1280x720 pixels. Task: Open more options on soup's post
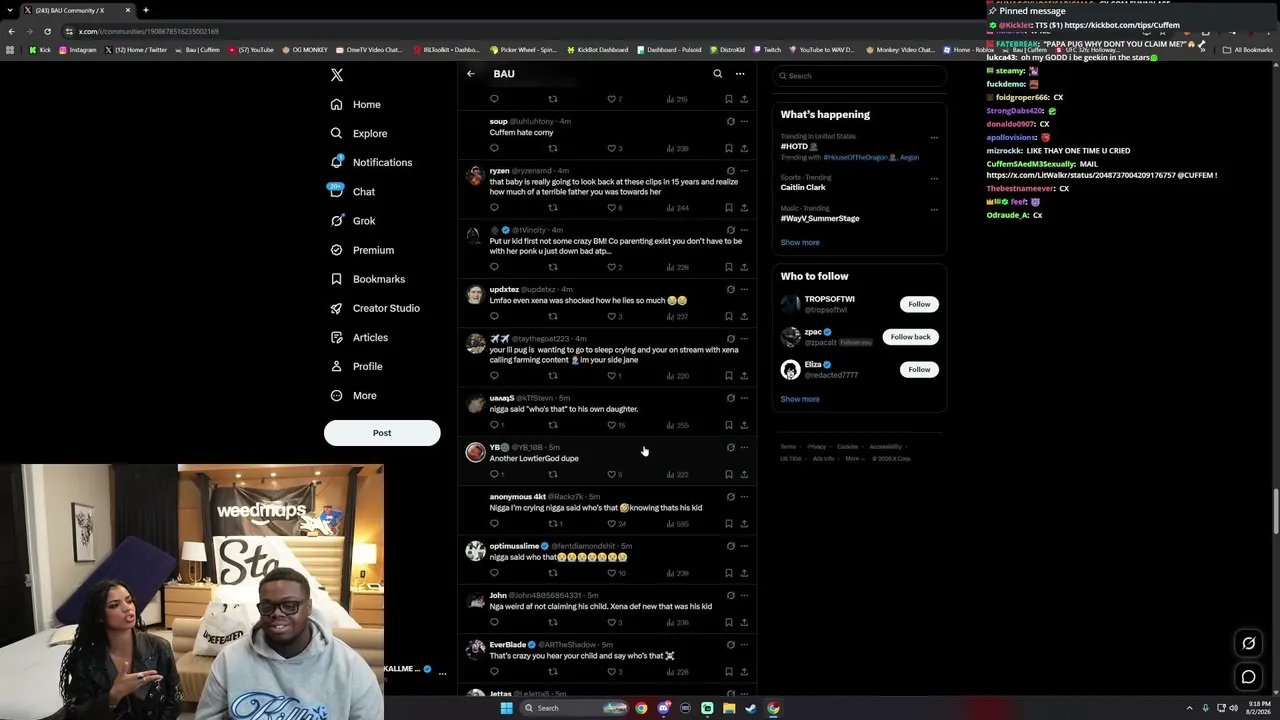(x=744, y=121)
